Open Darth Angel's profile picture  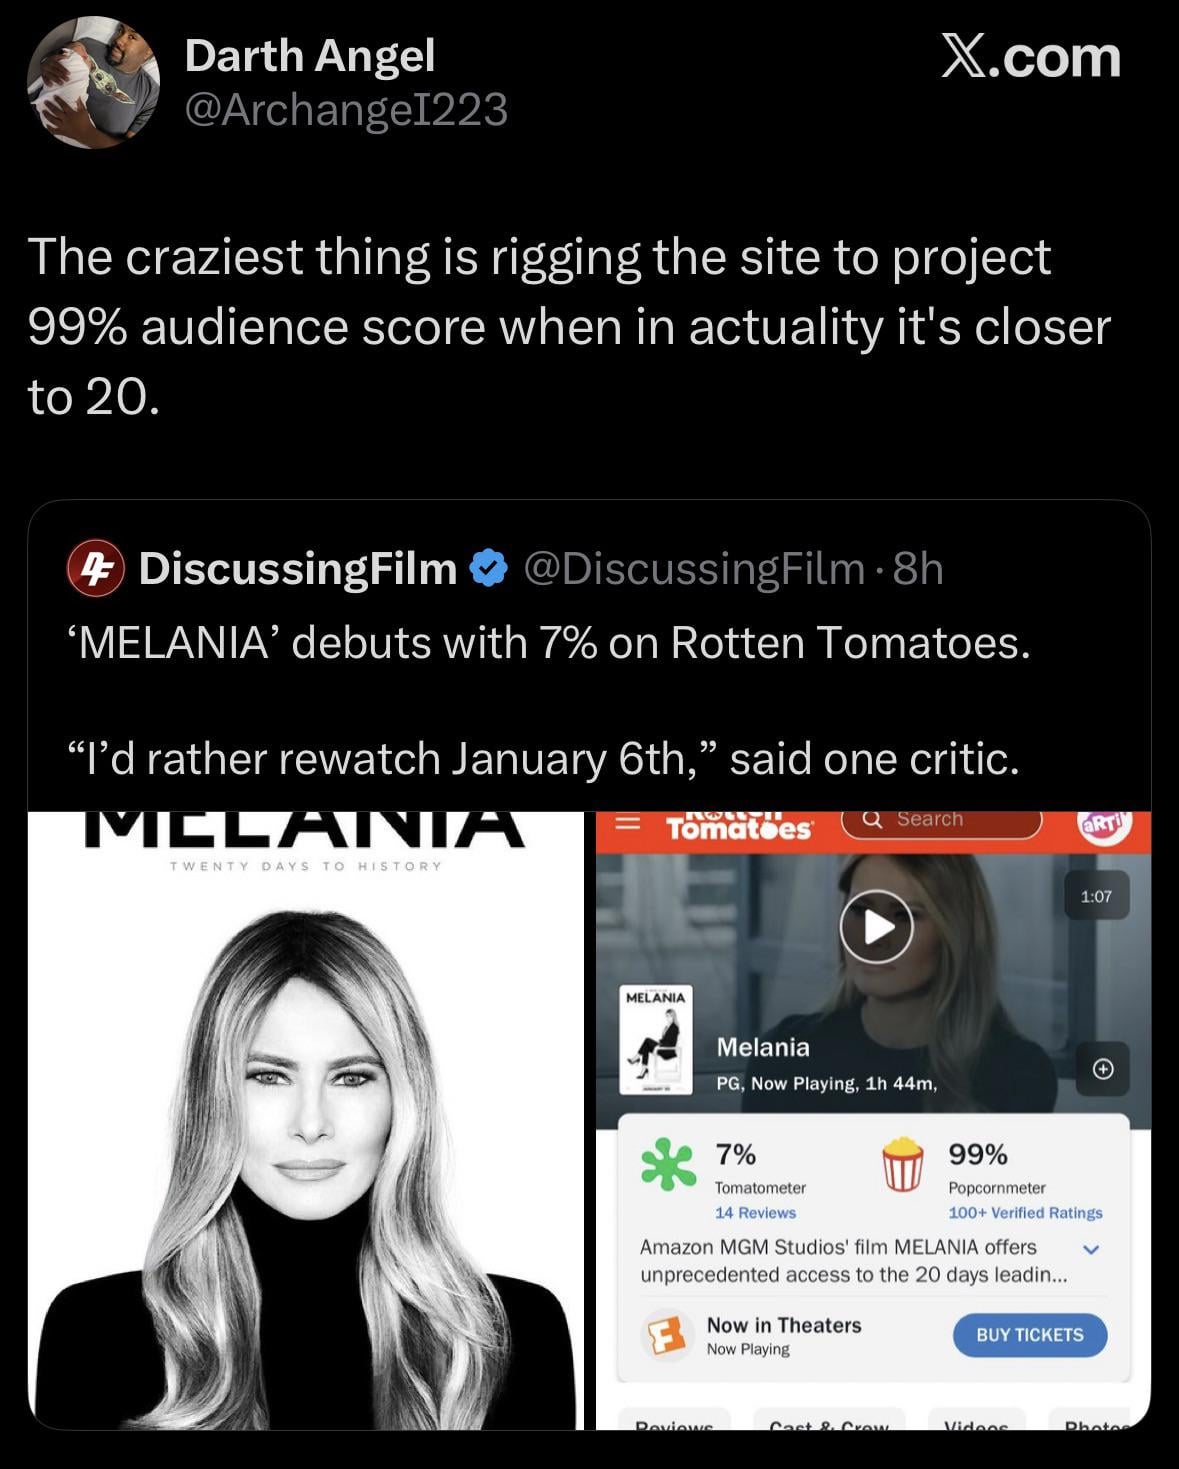click(x=93, y=83)
